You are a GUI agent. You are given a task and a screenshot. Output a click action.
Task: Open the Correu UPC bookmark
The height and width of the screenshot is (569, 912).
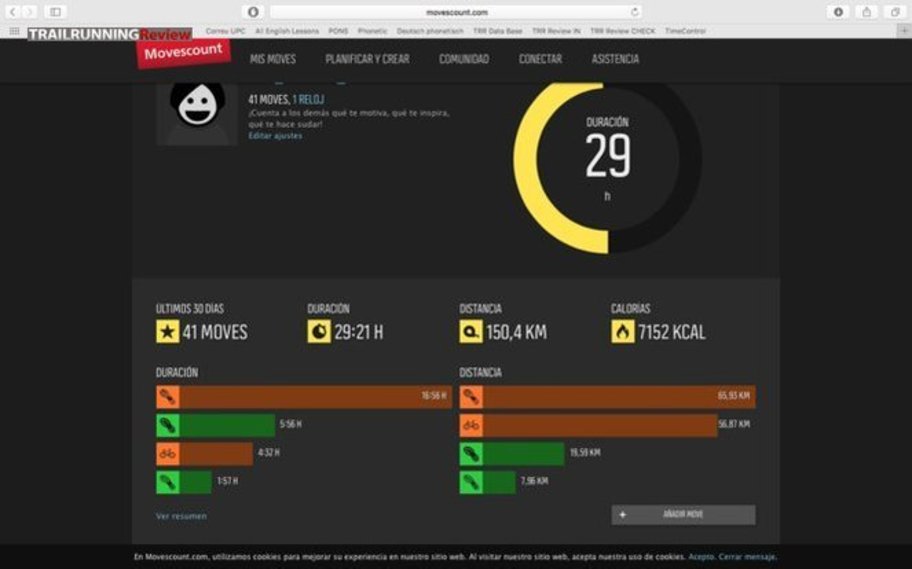coord(225,31)
